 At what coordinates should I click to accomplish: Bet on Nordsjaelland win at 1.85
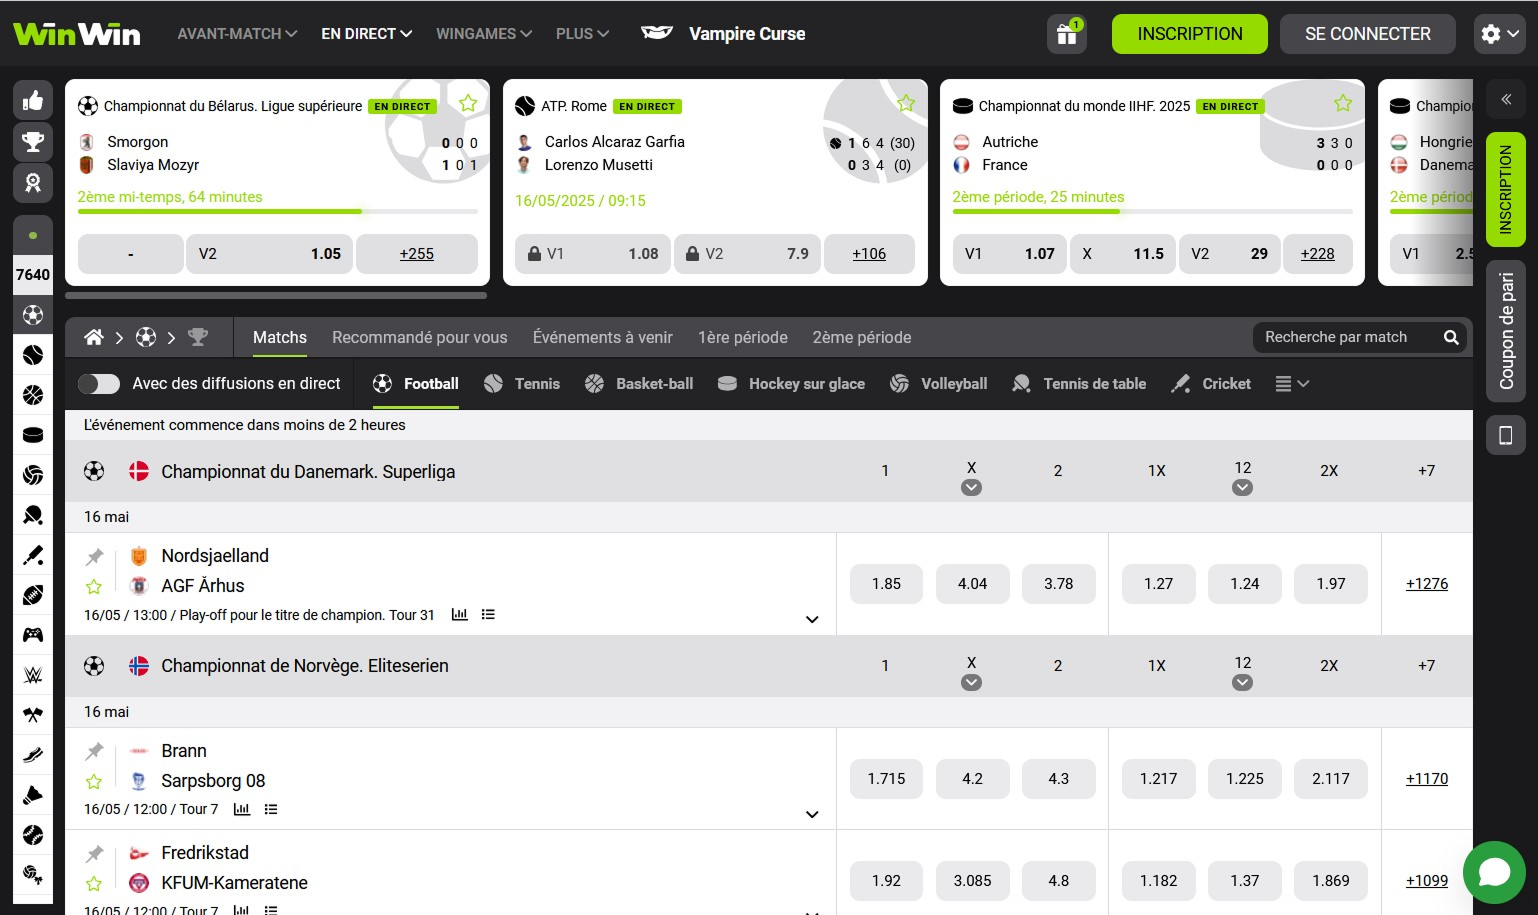[886, 584]
